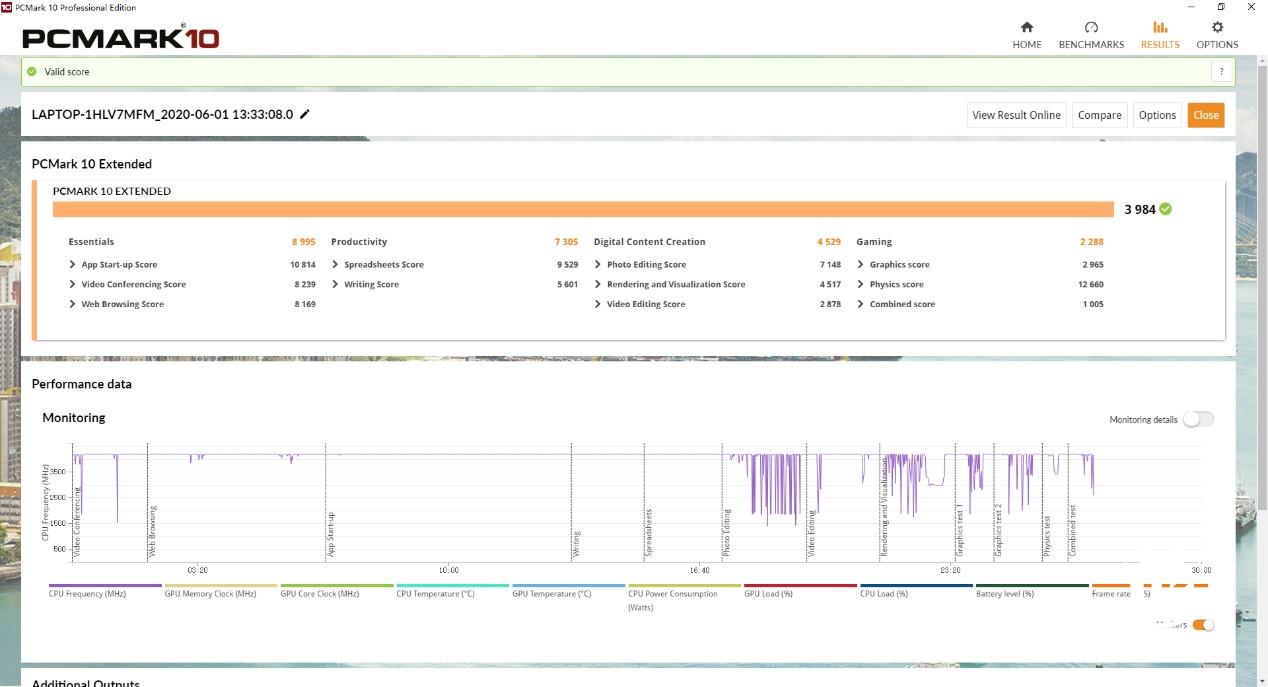This screenshot has width=1268, height=687.
Task: Click the Essentials score 8 995
Action: click(304, 242)
